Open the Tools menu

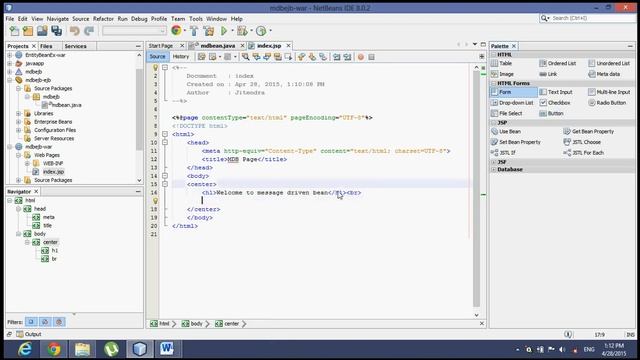(196, 19)
